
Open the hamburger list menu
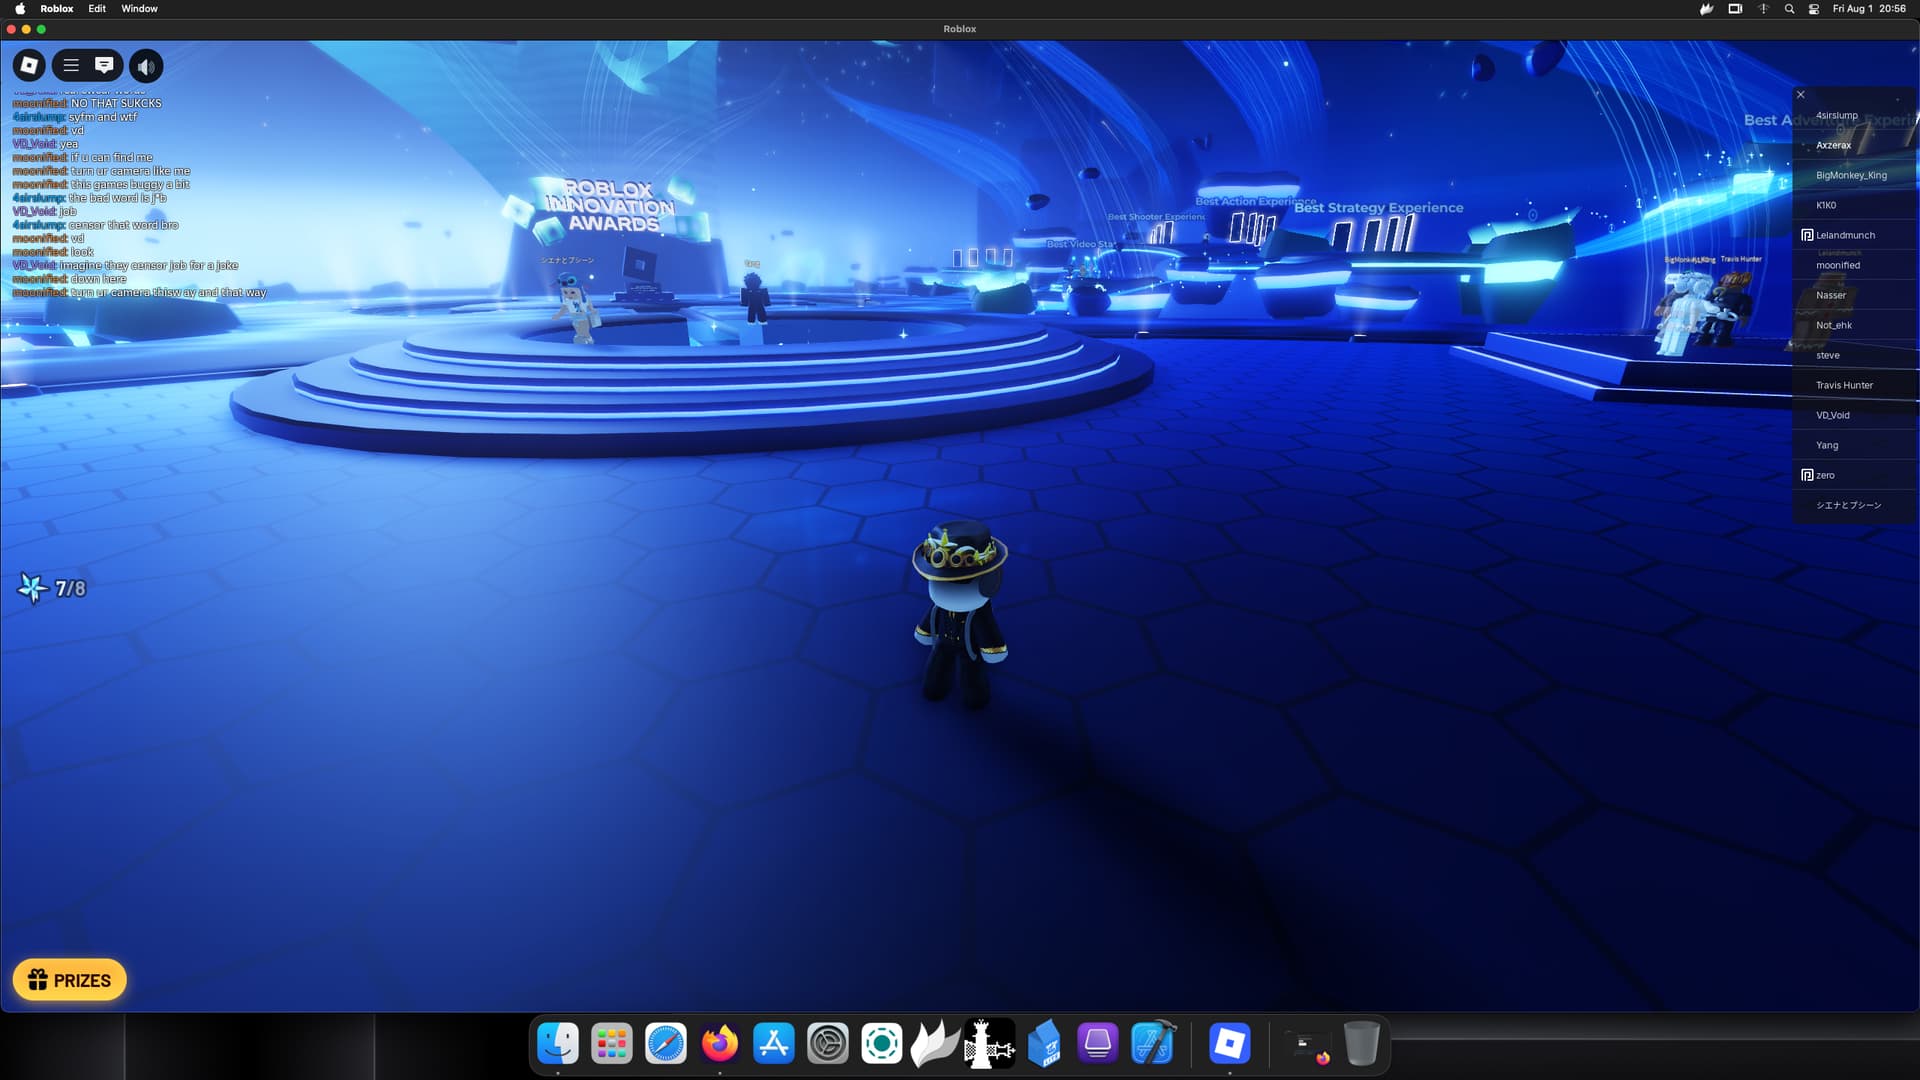point(71,66)
